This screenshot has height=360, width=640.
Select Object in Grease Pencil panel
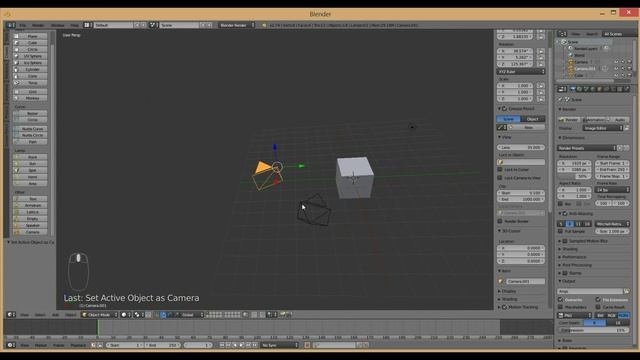click(533, 119)
